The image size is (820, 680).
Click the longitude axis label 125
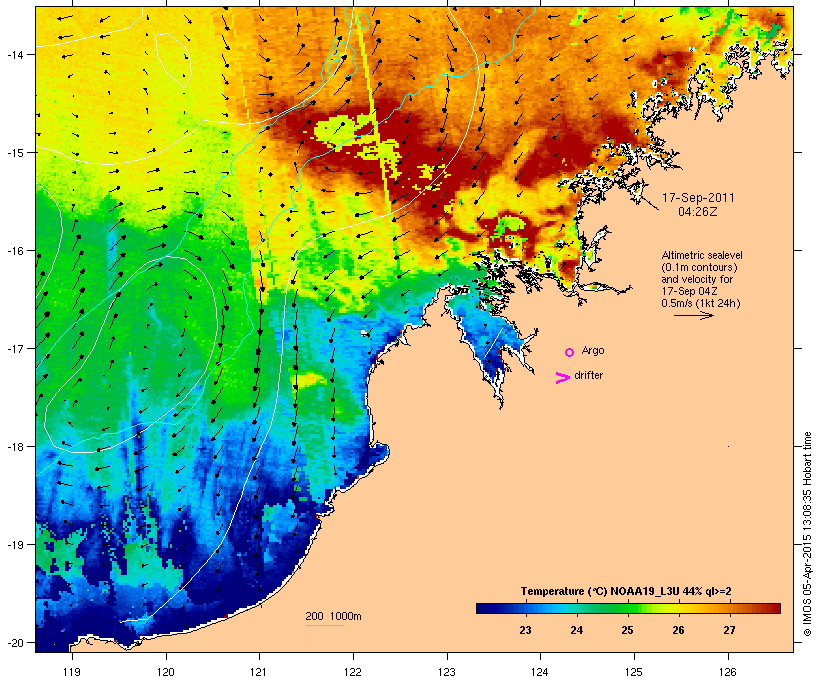pos(634,672)
